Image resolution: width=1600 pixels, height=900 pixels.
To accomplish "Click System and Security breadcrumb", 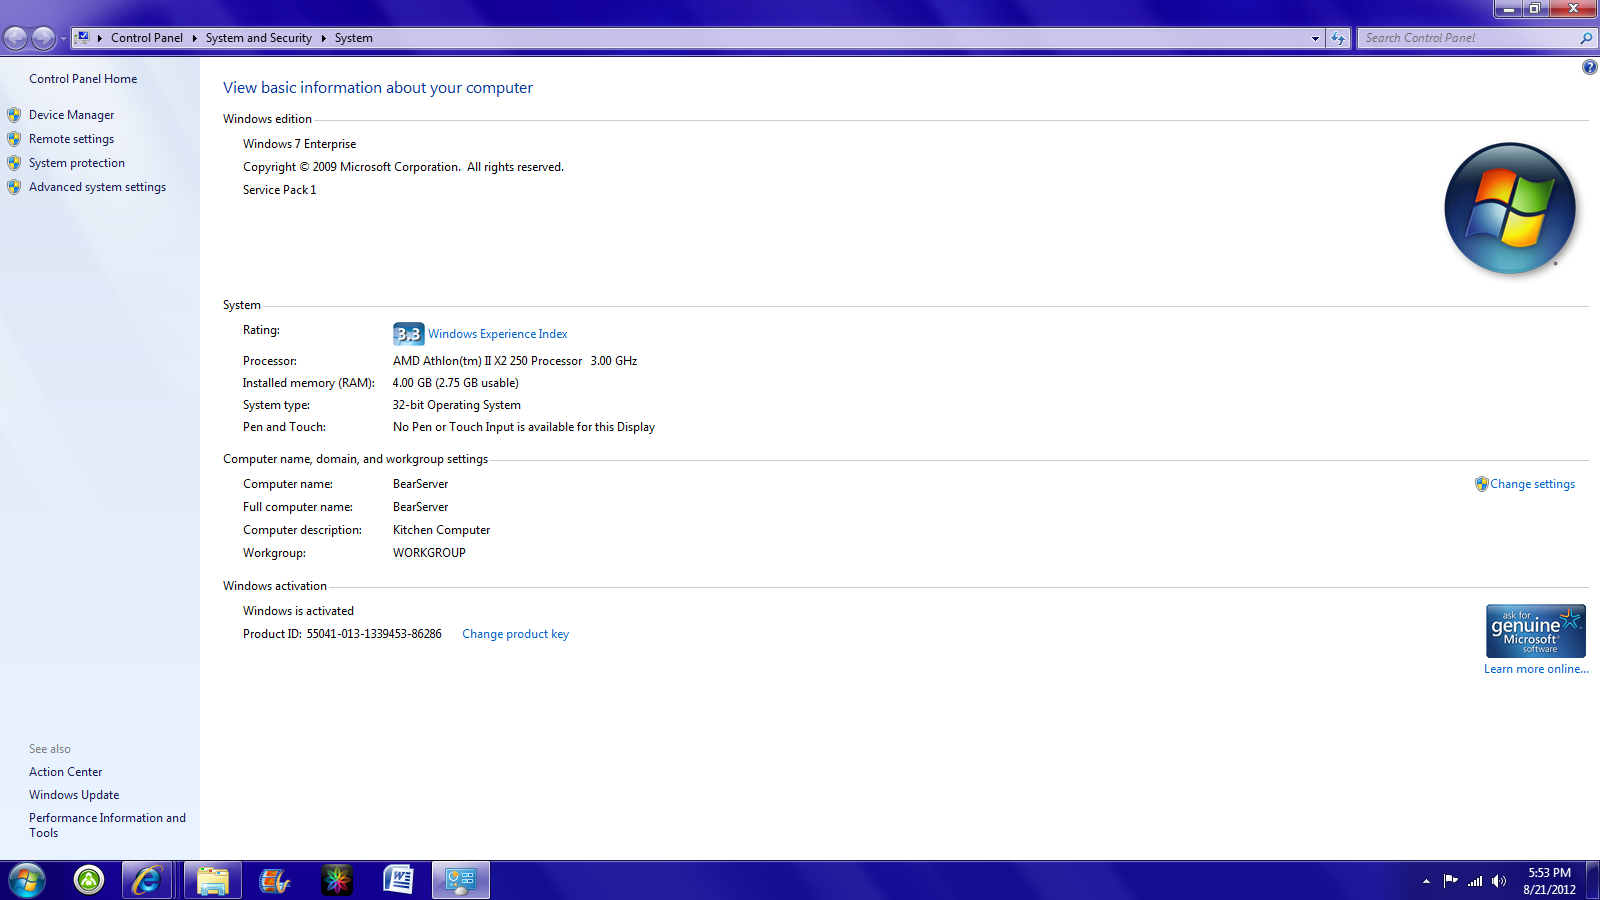I will tap(259, 38).
